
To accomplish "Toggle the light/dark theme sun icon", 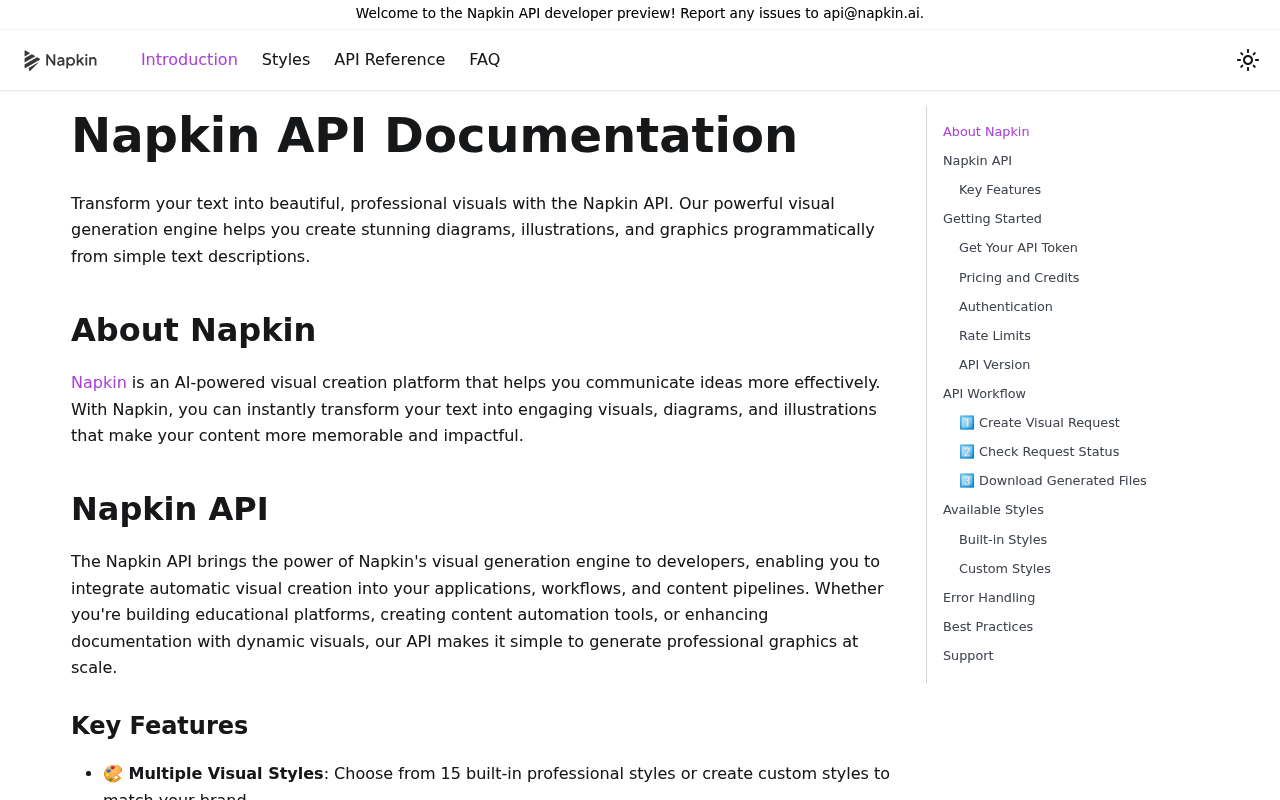I will coord(1248,60).
